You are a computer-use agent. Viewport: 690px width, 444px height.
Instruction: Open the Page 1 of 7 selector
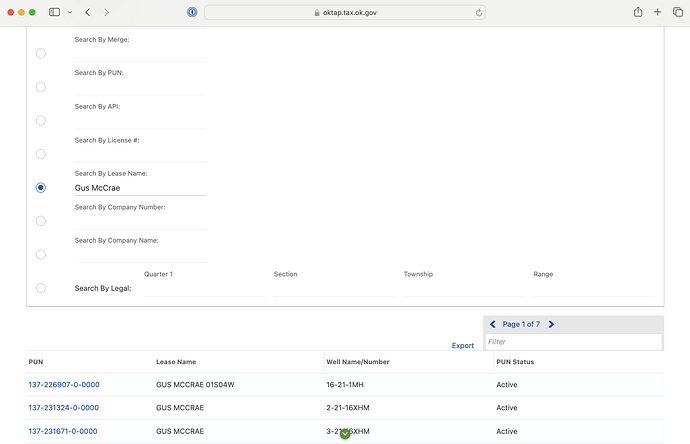tap(521, 324)
